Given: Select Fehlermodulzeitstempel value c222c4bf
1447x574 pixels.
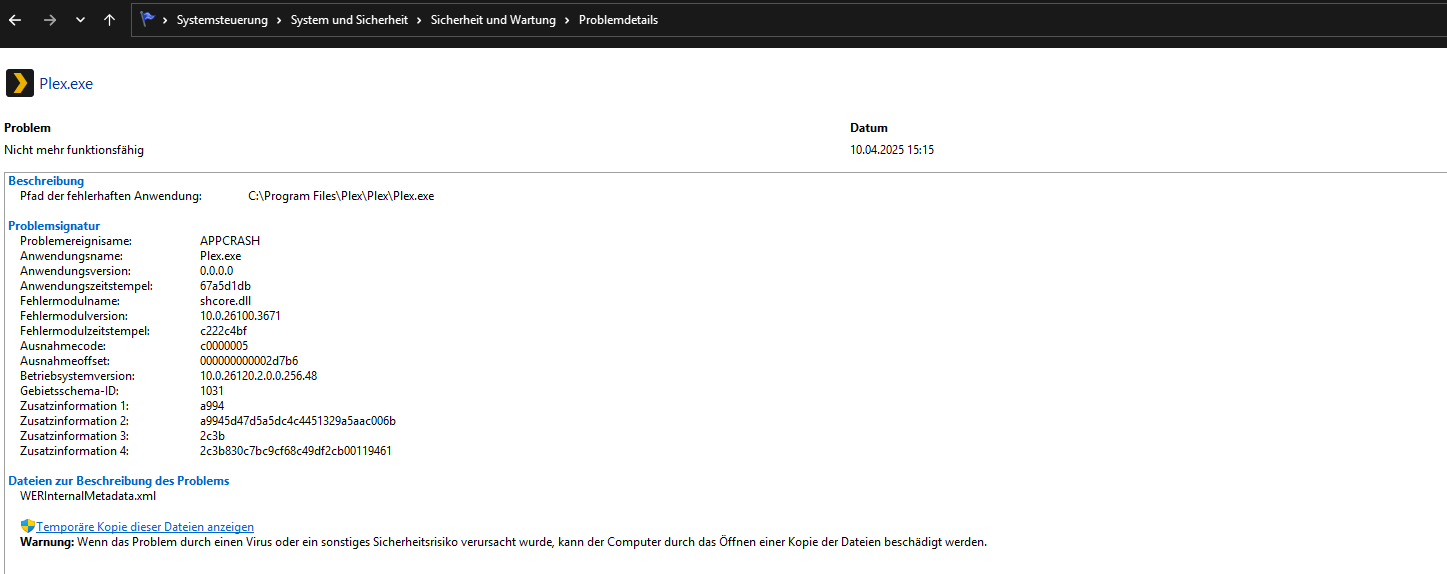Looking at the screenshot, I should [x=224, y=331].
